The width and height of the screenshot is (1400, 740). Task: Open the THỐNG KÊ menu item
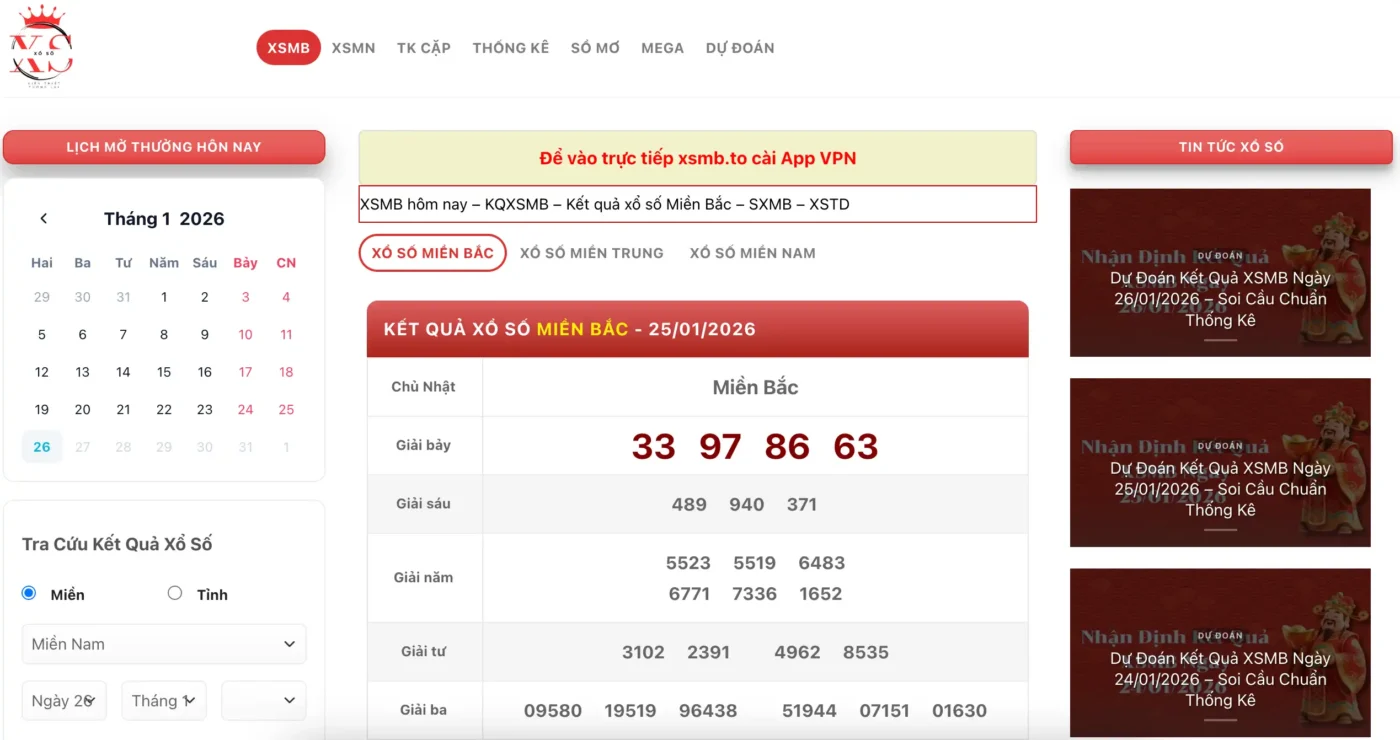511,48
